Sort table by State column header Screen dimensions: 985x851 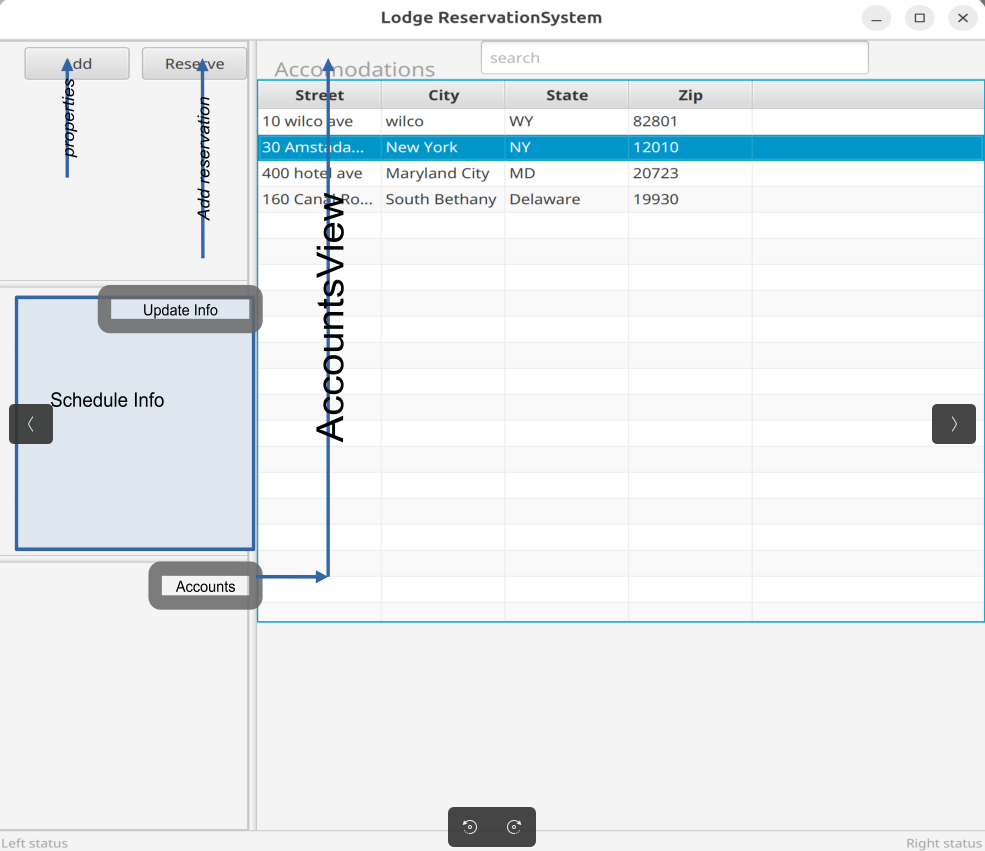pyautogui.click(x=566, y=96)
